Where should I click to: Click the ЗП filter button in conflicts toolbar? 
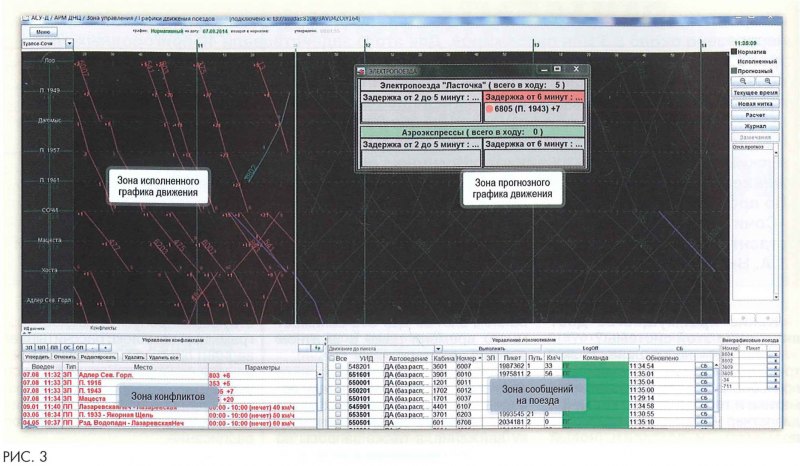(x=29, y=347)
